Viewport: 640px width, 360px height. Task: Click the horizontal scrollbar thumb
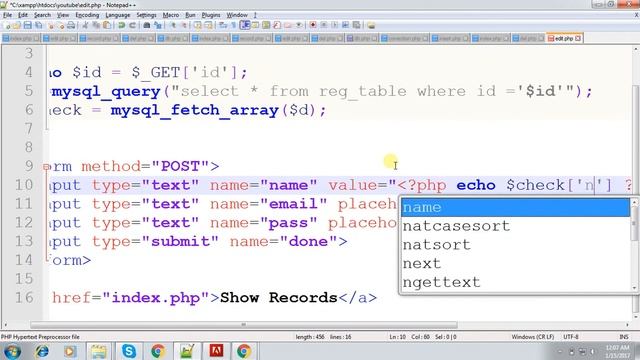click(x=244, y=325)
